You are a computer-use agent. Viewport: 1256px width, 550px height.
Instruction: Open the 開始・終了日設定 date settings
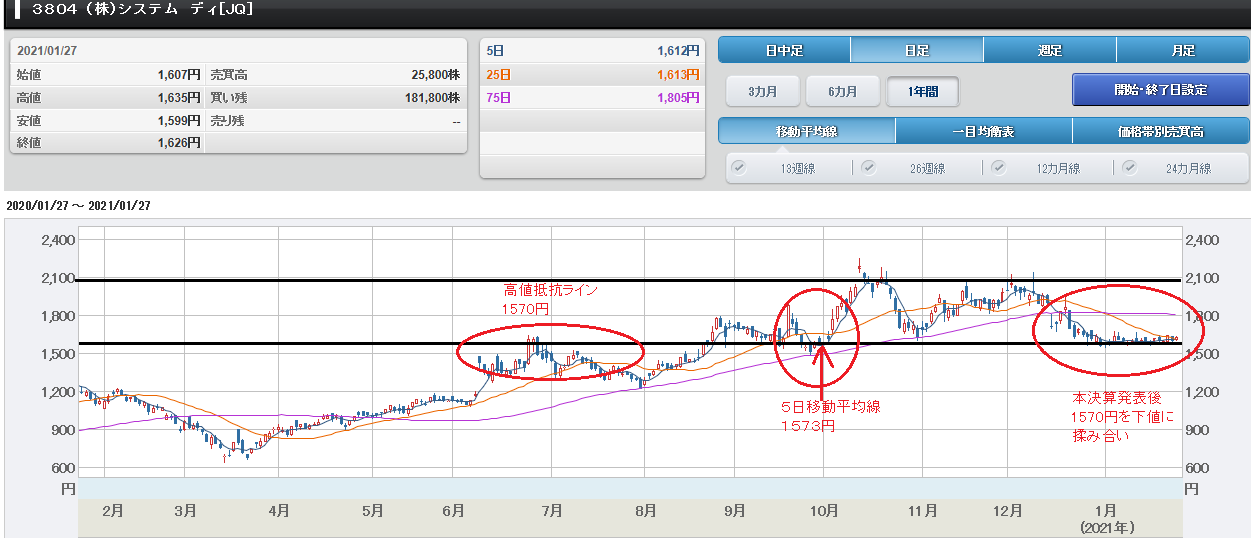(1160, 90)
